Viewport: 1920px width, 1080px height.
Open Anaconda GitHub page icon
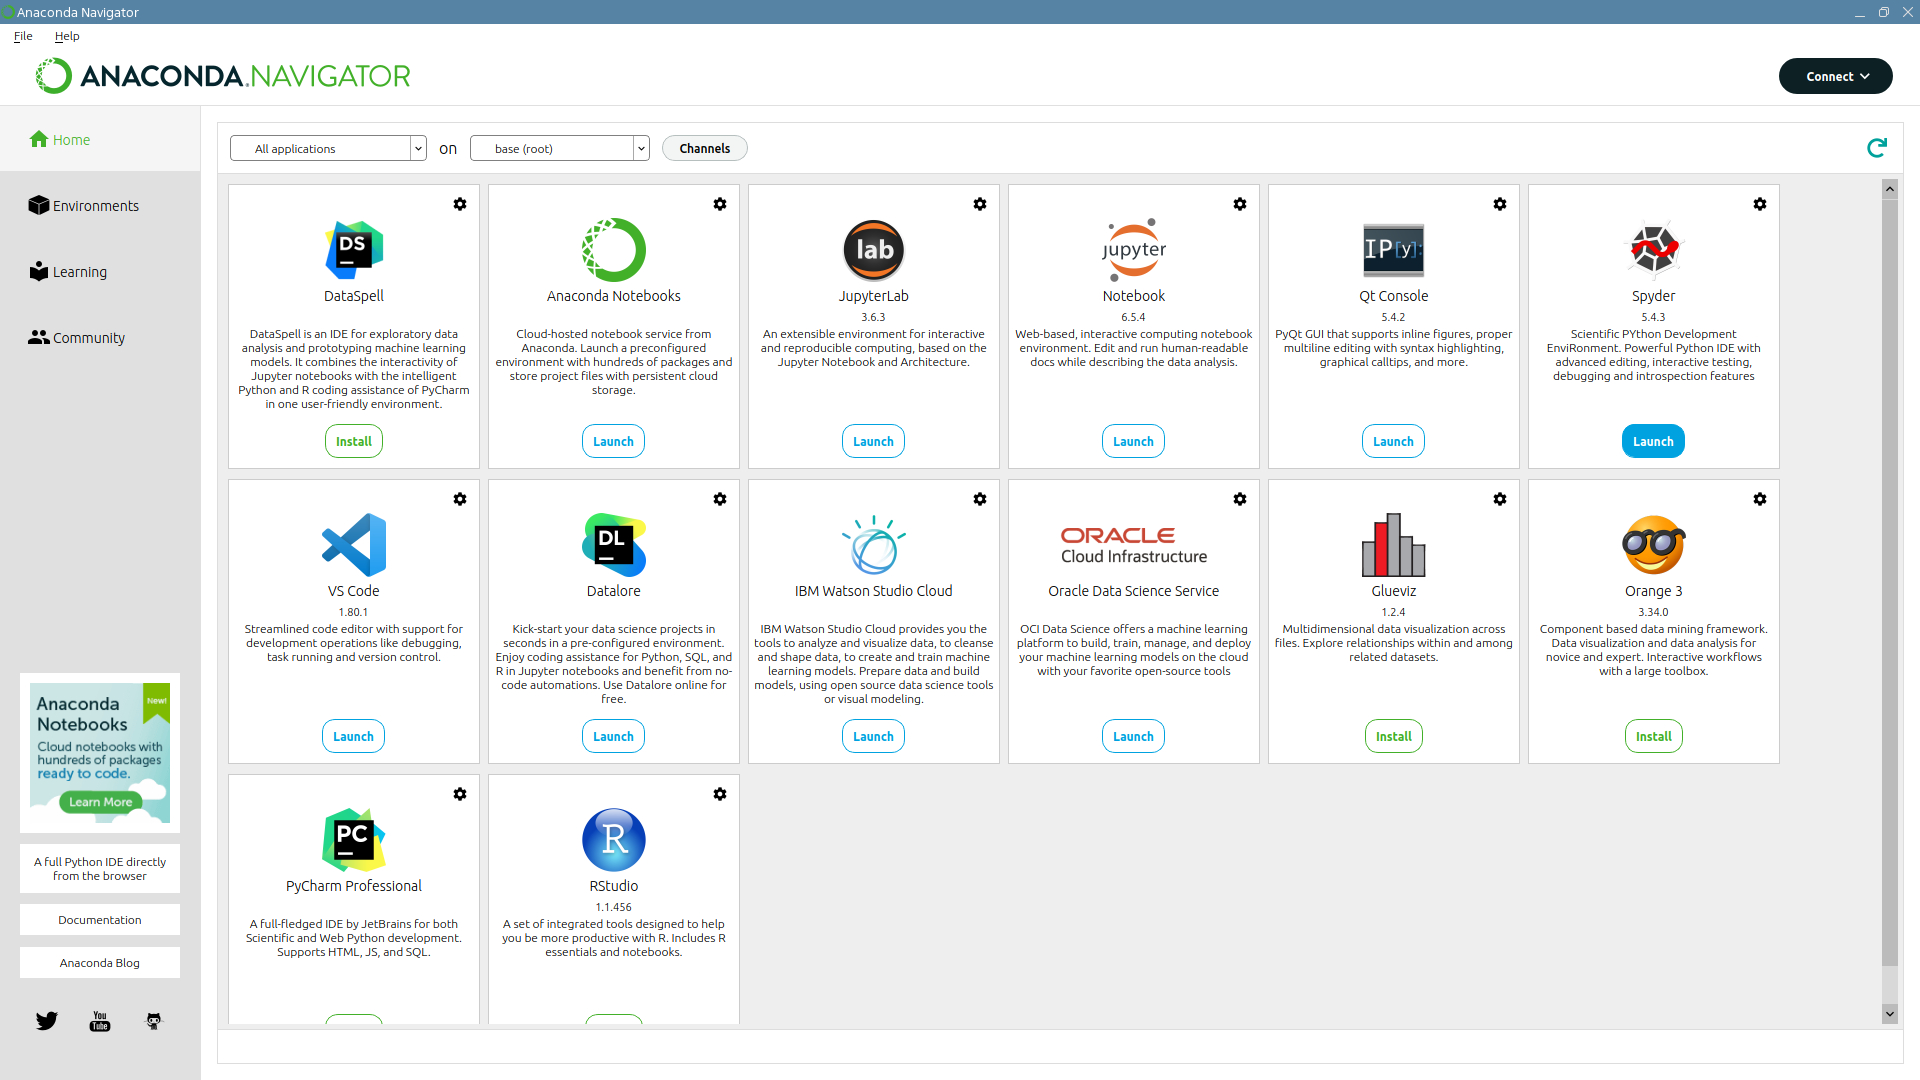154,1021
